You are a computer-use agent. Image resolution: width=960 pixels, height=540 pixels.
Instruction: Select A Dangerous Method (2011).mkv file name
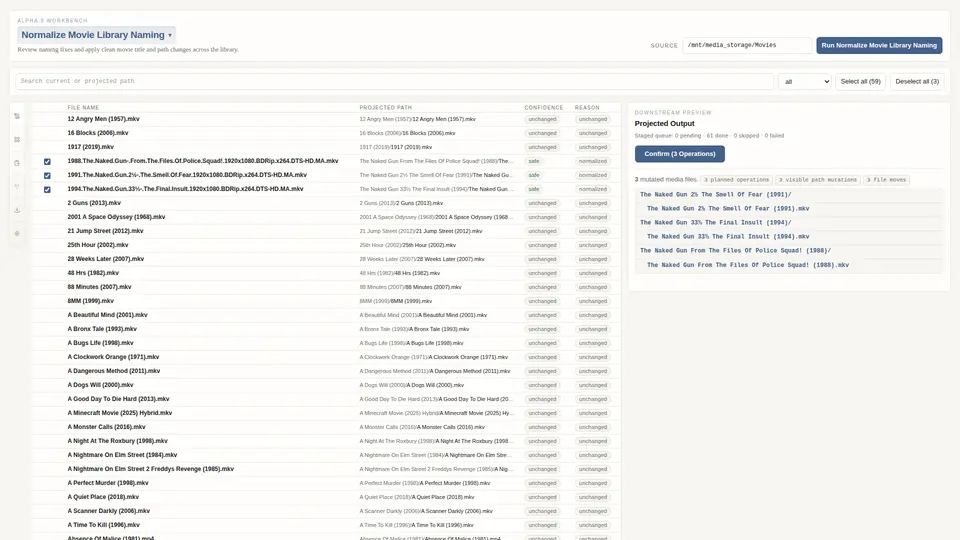point(114,371)
